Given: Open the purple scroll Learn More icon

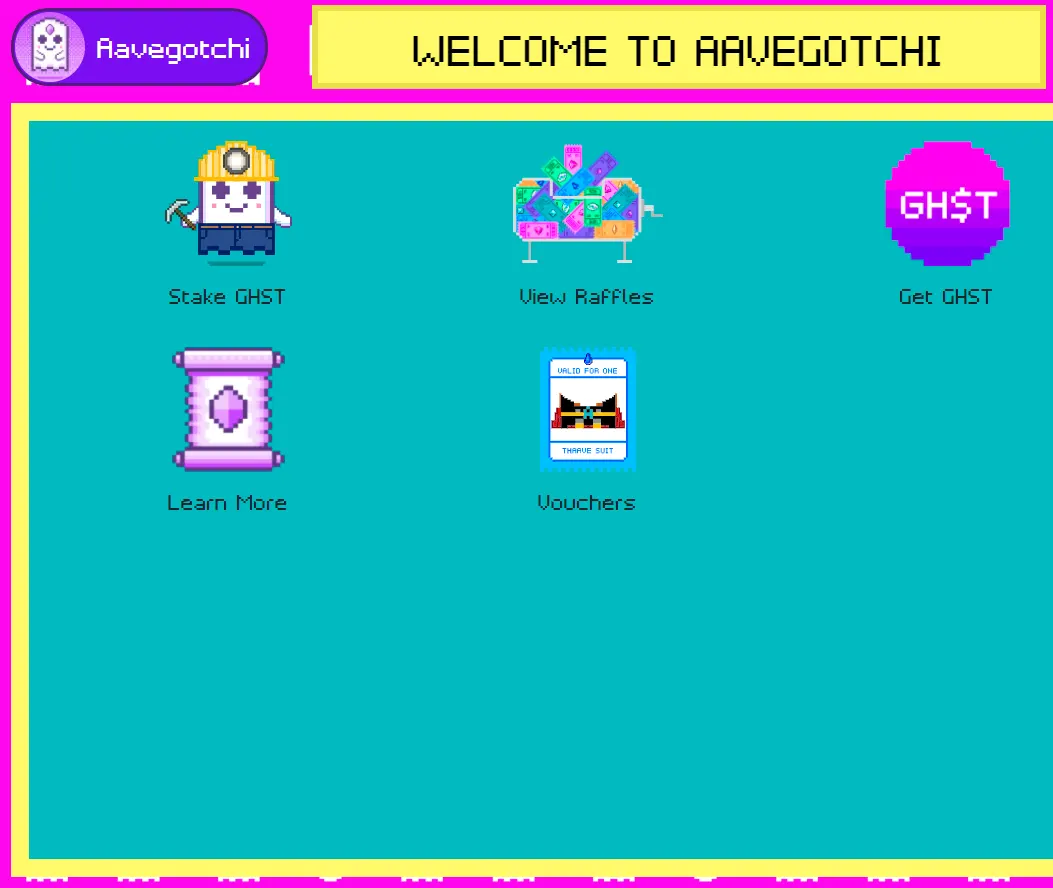Looking at the screenshot, I should tap(228, 409).
